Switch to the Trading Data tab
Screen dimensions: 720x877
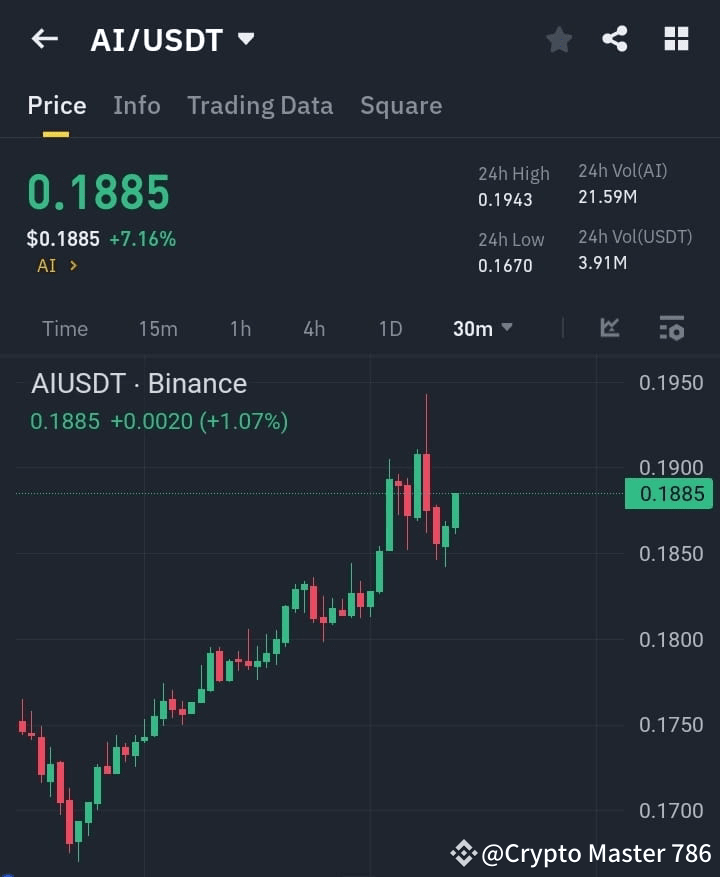[x=260, y=105]
